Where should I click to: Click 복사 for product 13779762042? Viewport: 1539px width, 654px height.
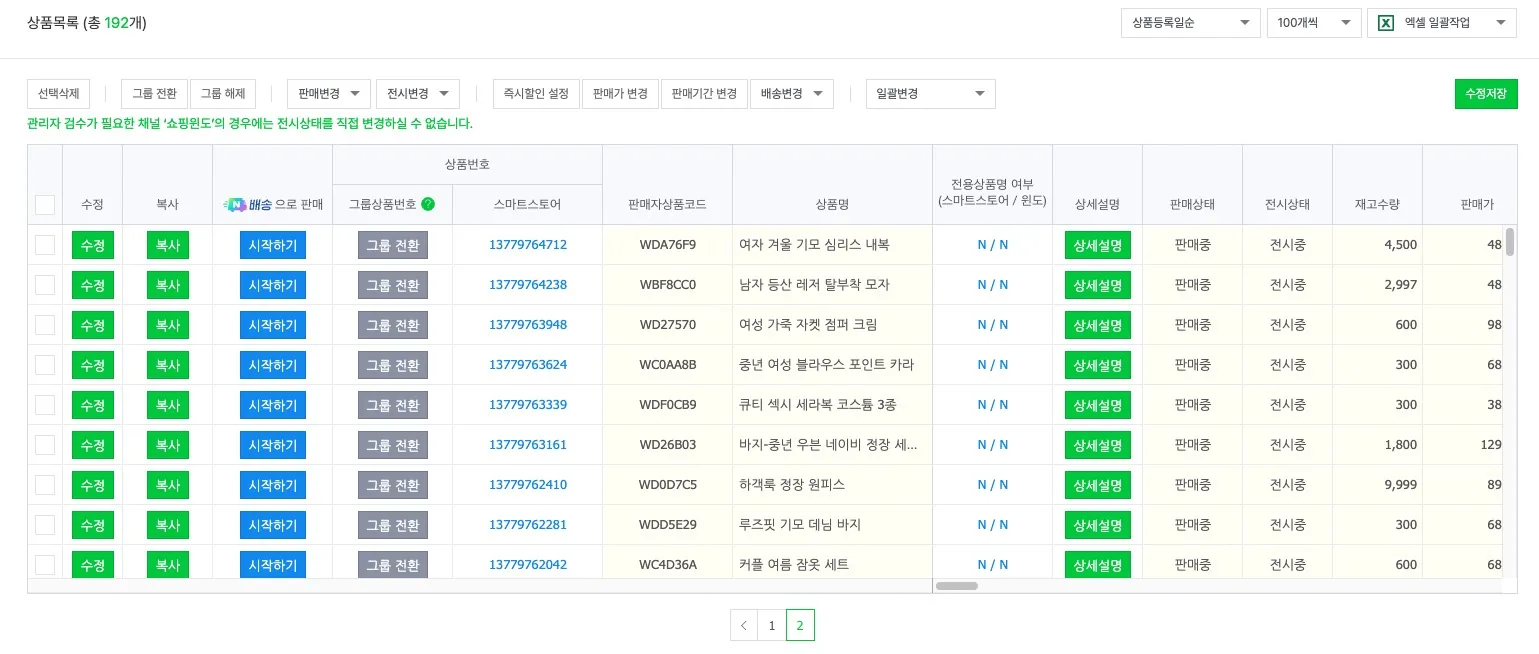click(x=168, y=564)
